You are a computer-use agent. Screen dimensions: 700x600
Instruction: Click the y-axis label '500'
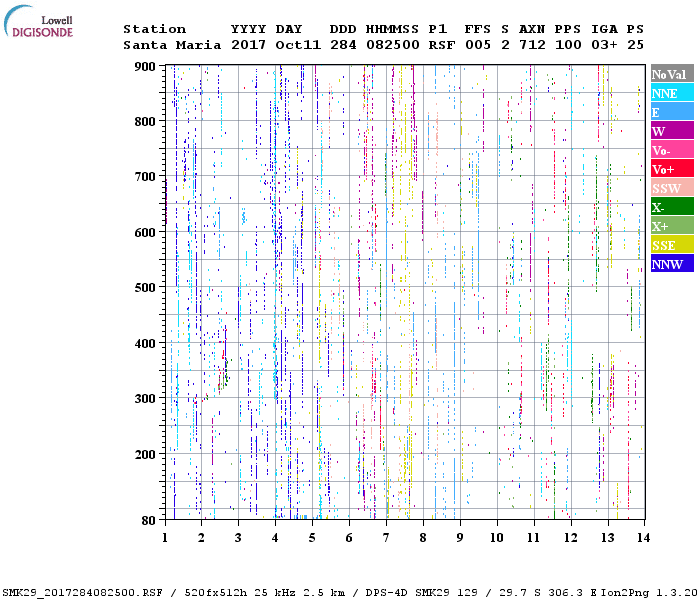145,288
